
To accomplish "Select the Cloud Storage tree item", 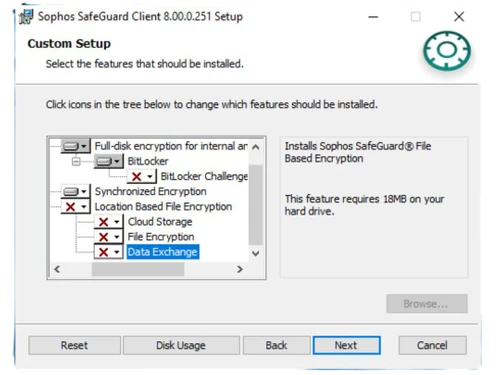I will (160, 222).
